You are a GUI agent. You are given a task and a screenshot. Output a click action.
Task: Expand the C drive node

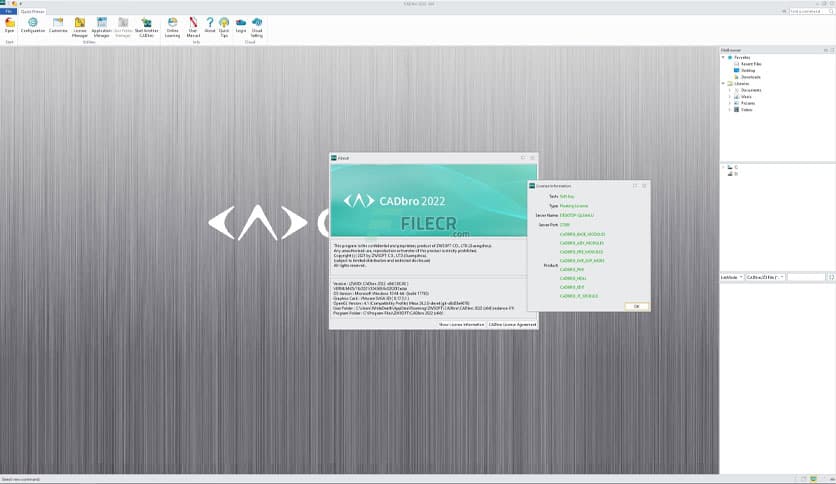coord(724,167)
